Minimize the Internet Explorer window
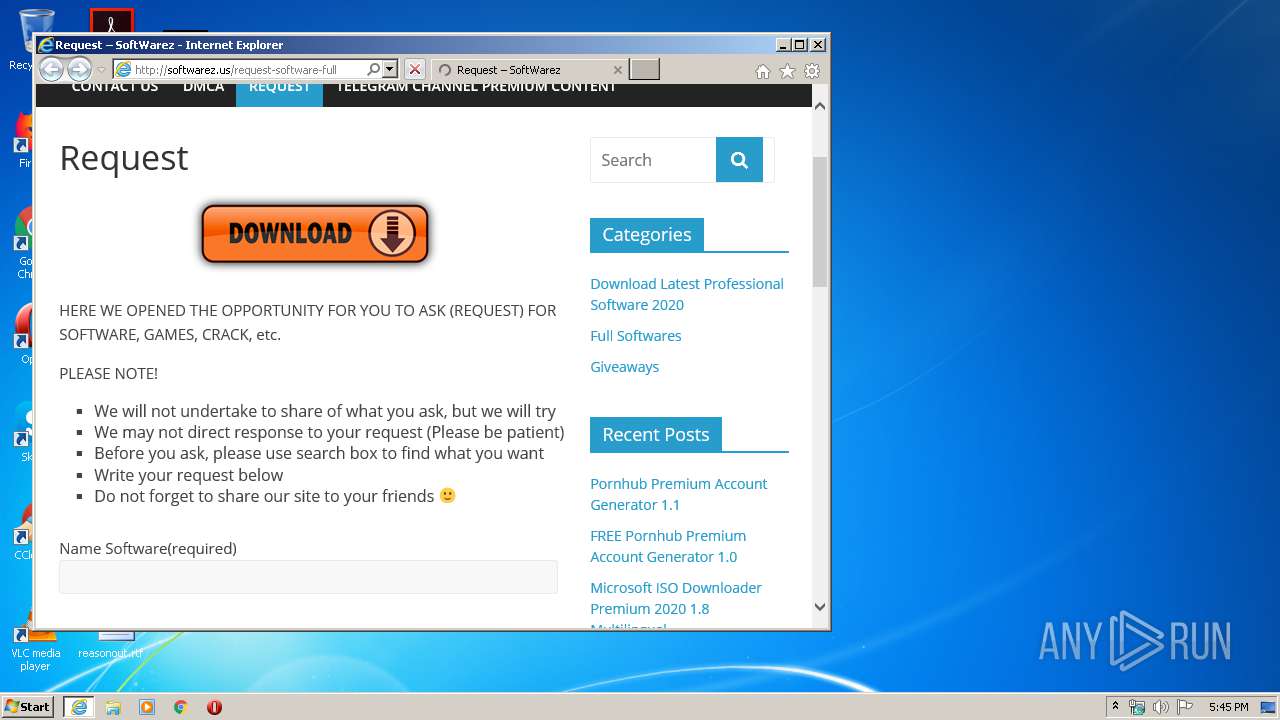This screenshot has height=720, width=1280. pyautogui.click(x=782, y=45)
